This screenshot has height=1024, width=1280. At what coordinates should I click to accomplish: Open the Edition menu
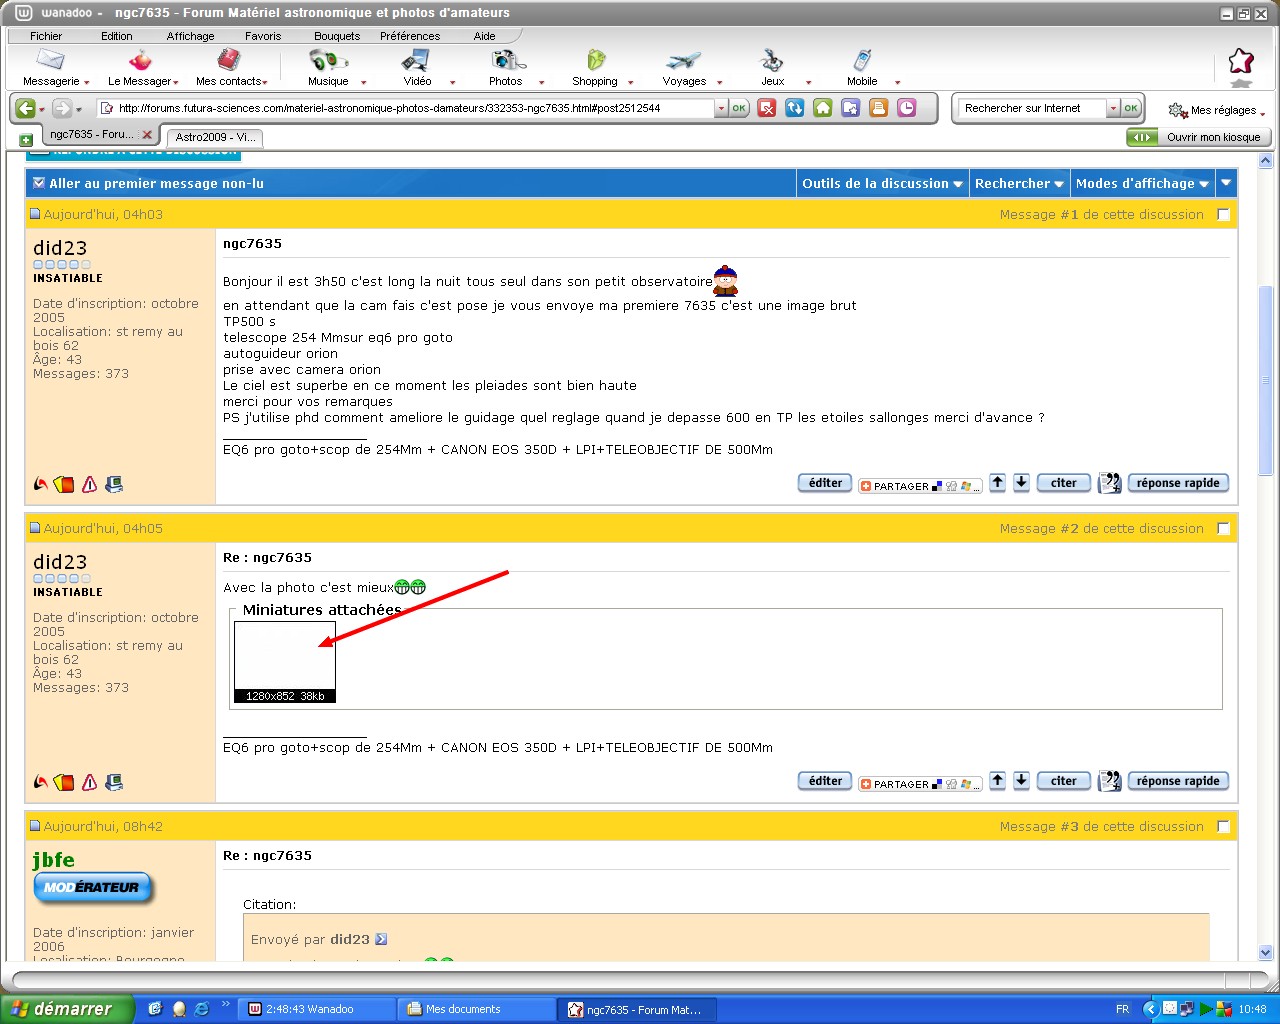point(116,36)
